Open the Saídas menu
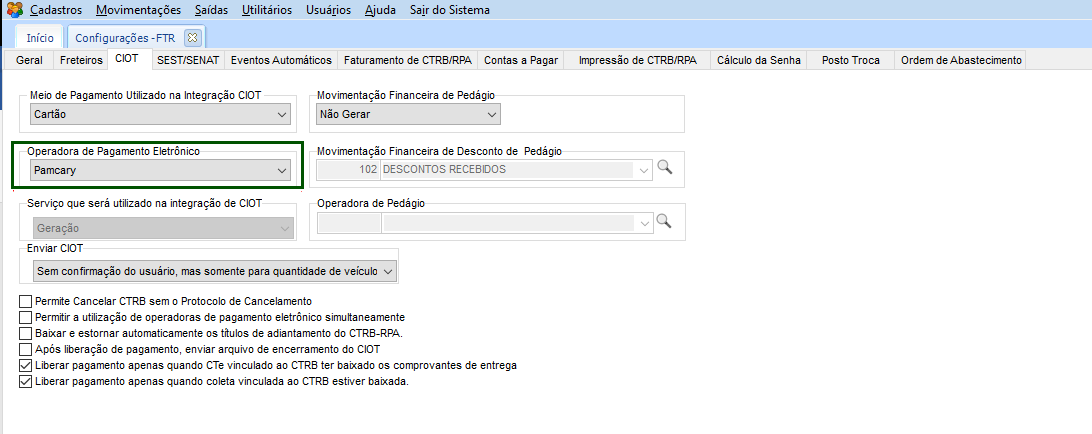1092x434 pixels. pyautogui.click(x=212, y=10)
